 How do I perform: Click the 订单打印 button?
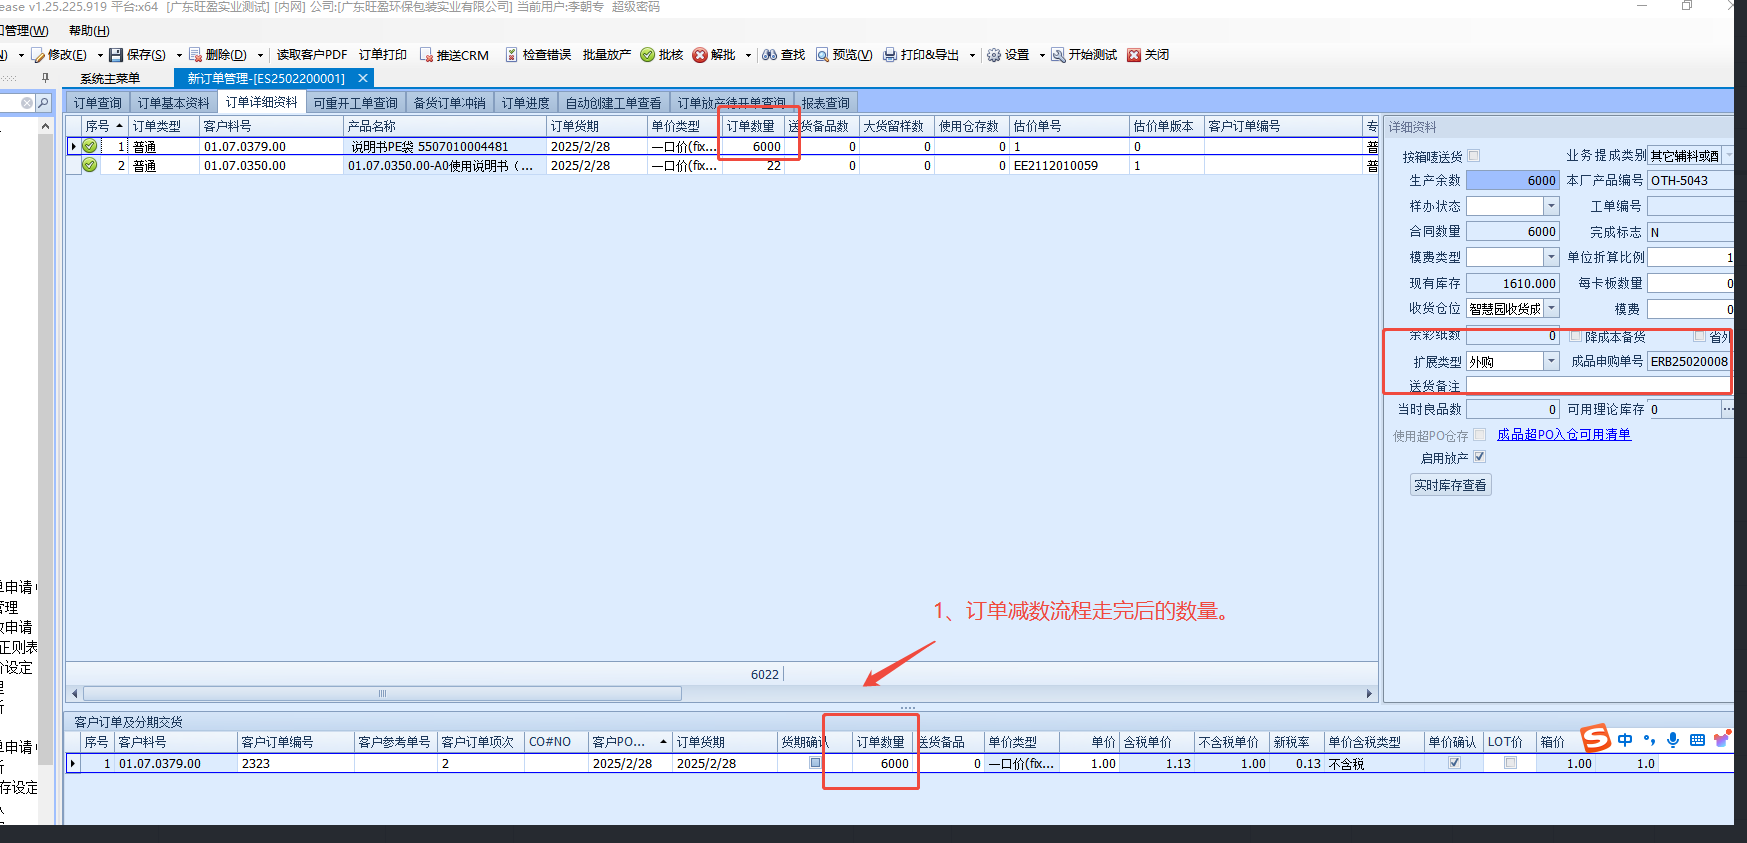(383, 55)
